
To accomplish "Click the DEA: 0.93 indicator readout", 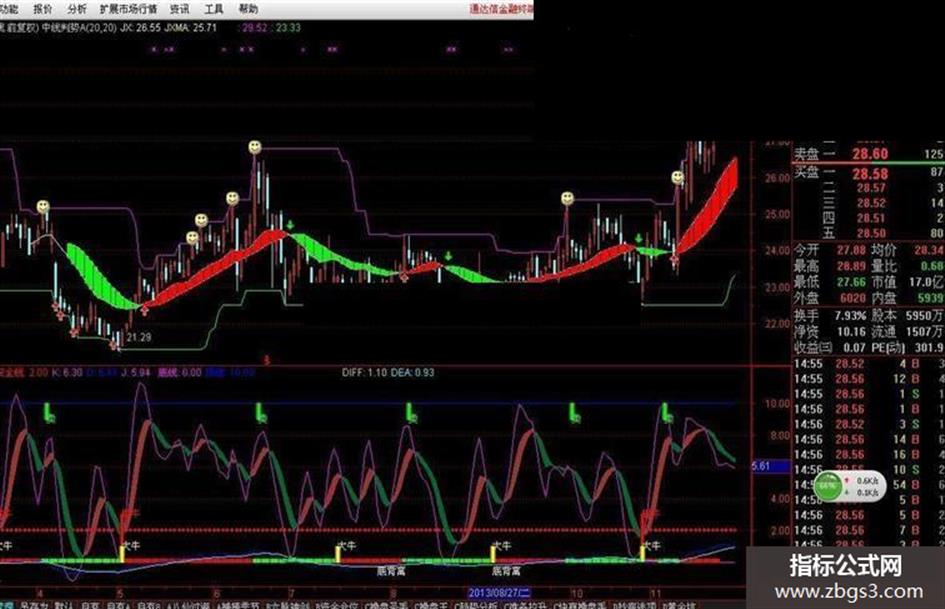I will click(x=413, y=373).
